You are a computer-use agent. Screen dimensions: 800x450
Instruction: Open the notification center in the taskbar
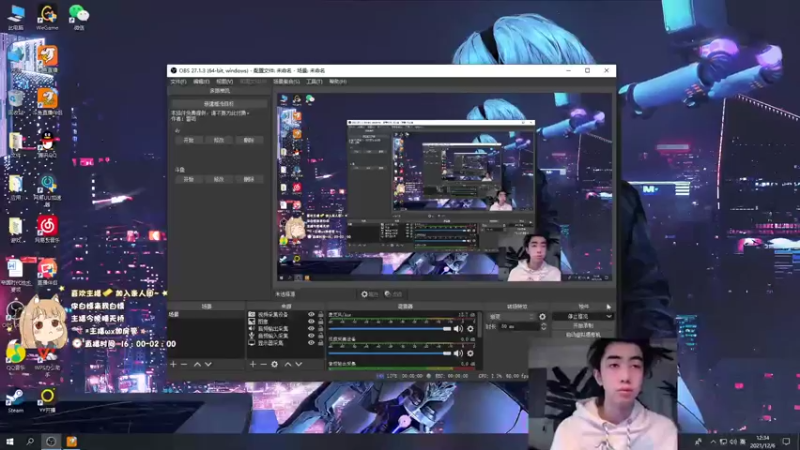(786, 442)
